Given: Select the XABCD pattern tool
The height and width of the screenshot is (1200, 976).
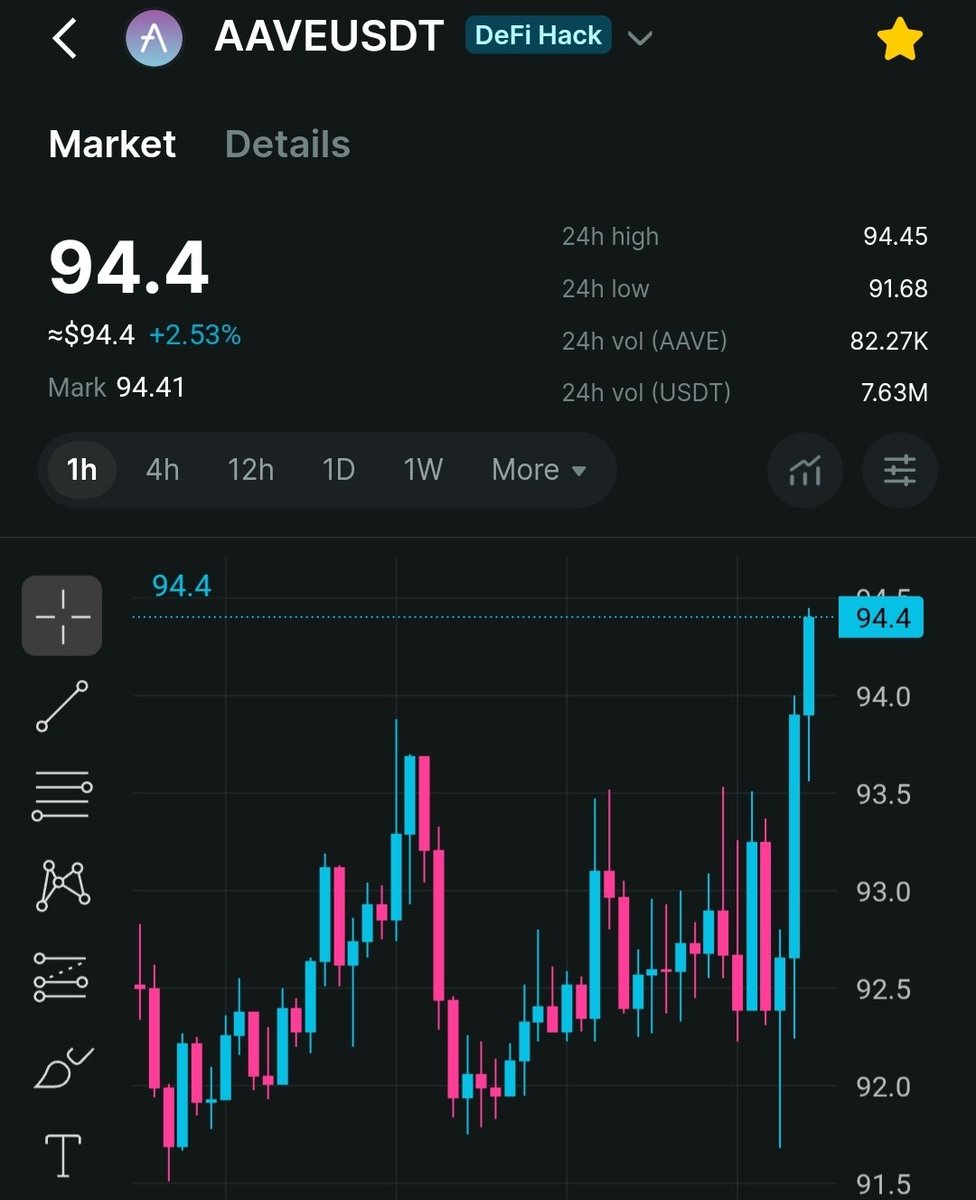Looking at the screenshot, I should coord(62,885).
